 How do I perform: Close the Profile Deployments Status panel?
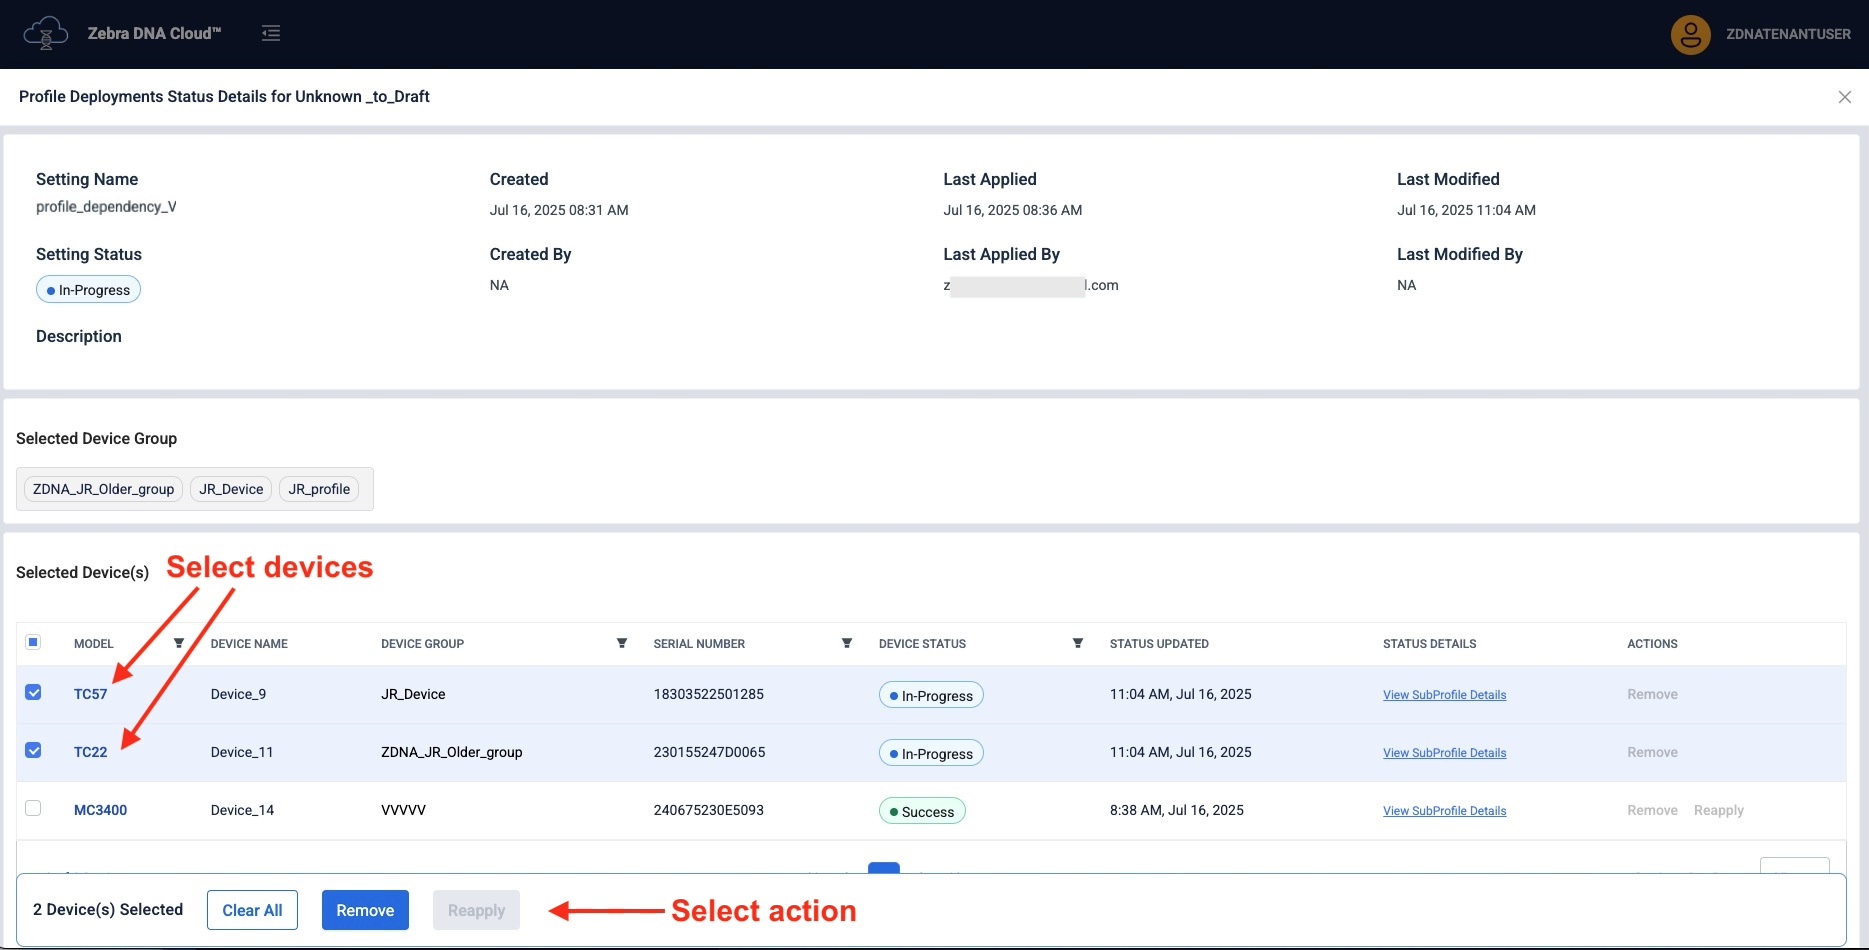click(1844, 97)
